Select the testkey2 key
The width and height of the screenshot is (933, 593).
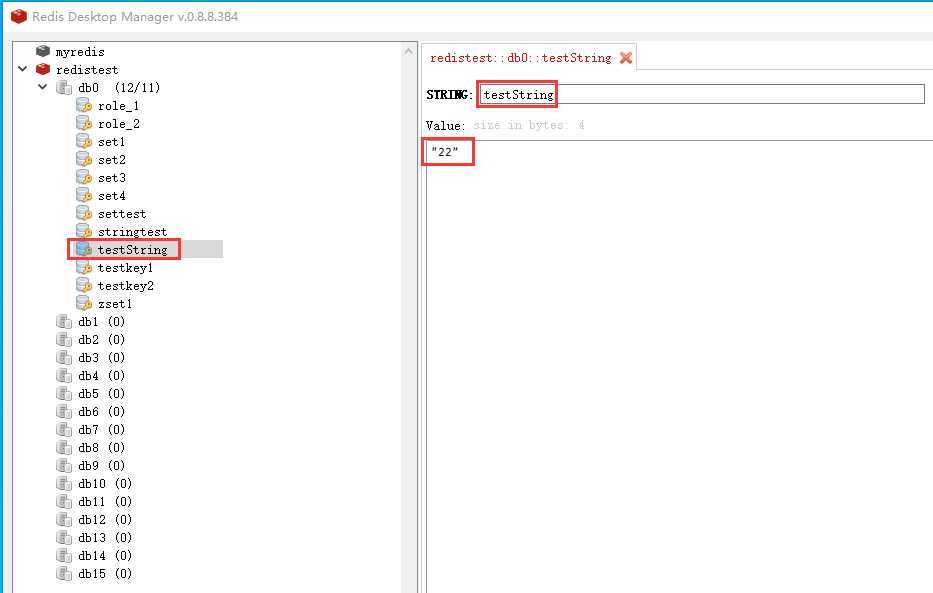point(125,285)
